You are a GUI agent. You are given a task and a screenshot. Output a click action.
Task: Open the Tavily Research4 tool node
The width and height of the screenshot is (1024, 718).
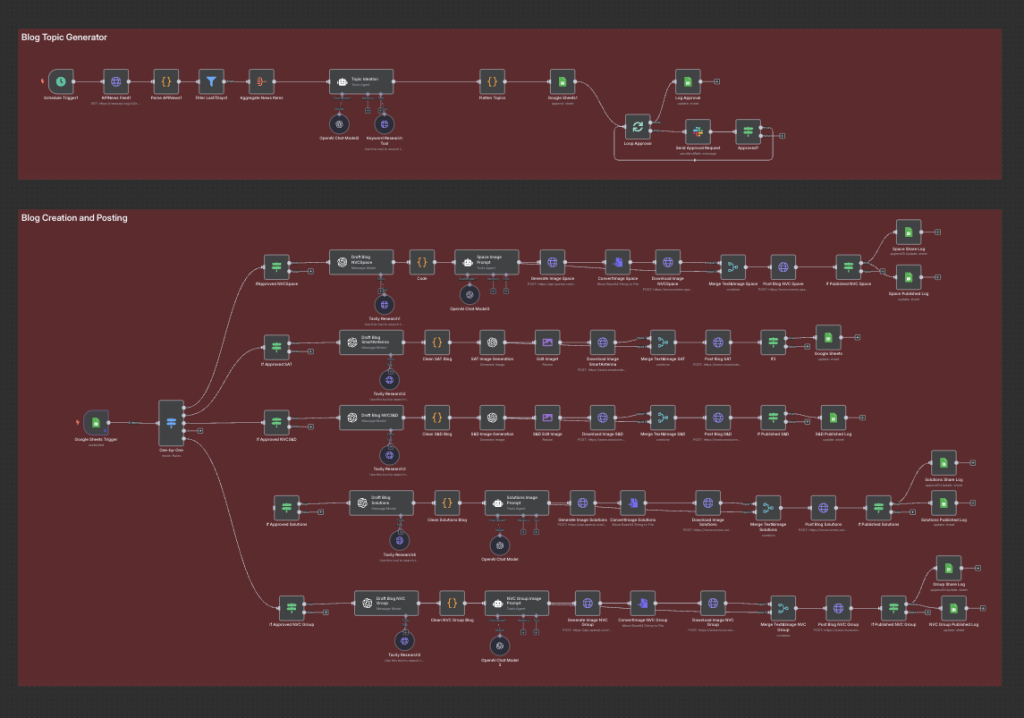[x=399, y=540]
